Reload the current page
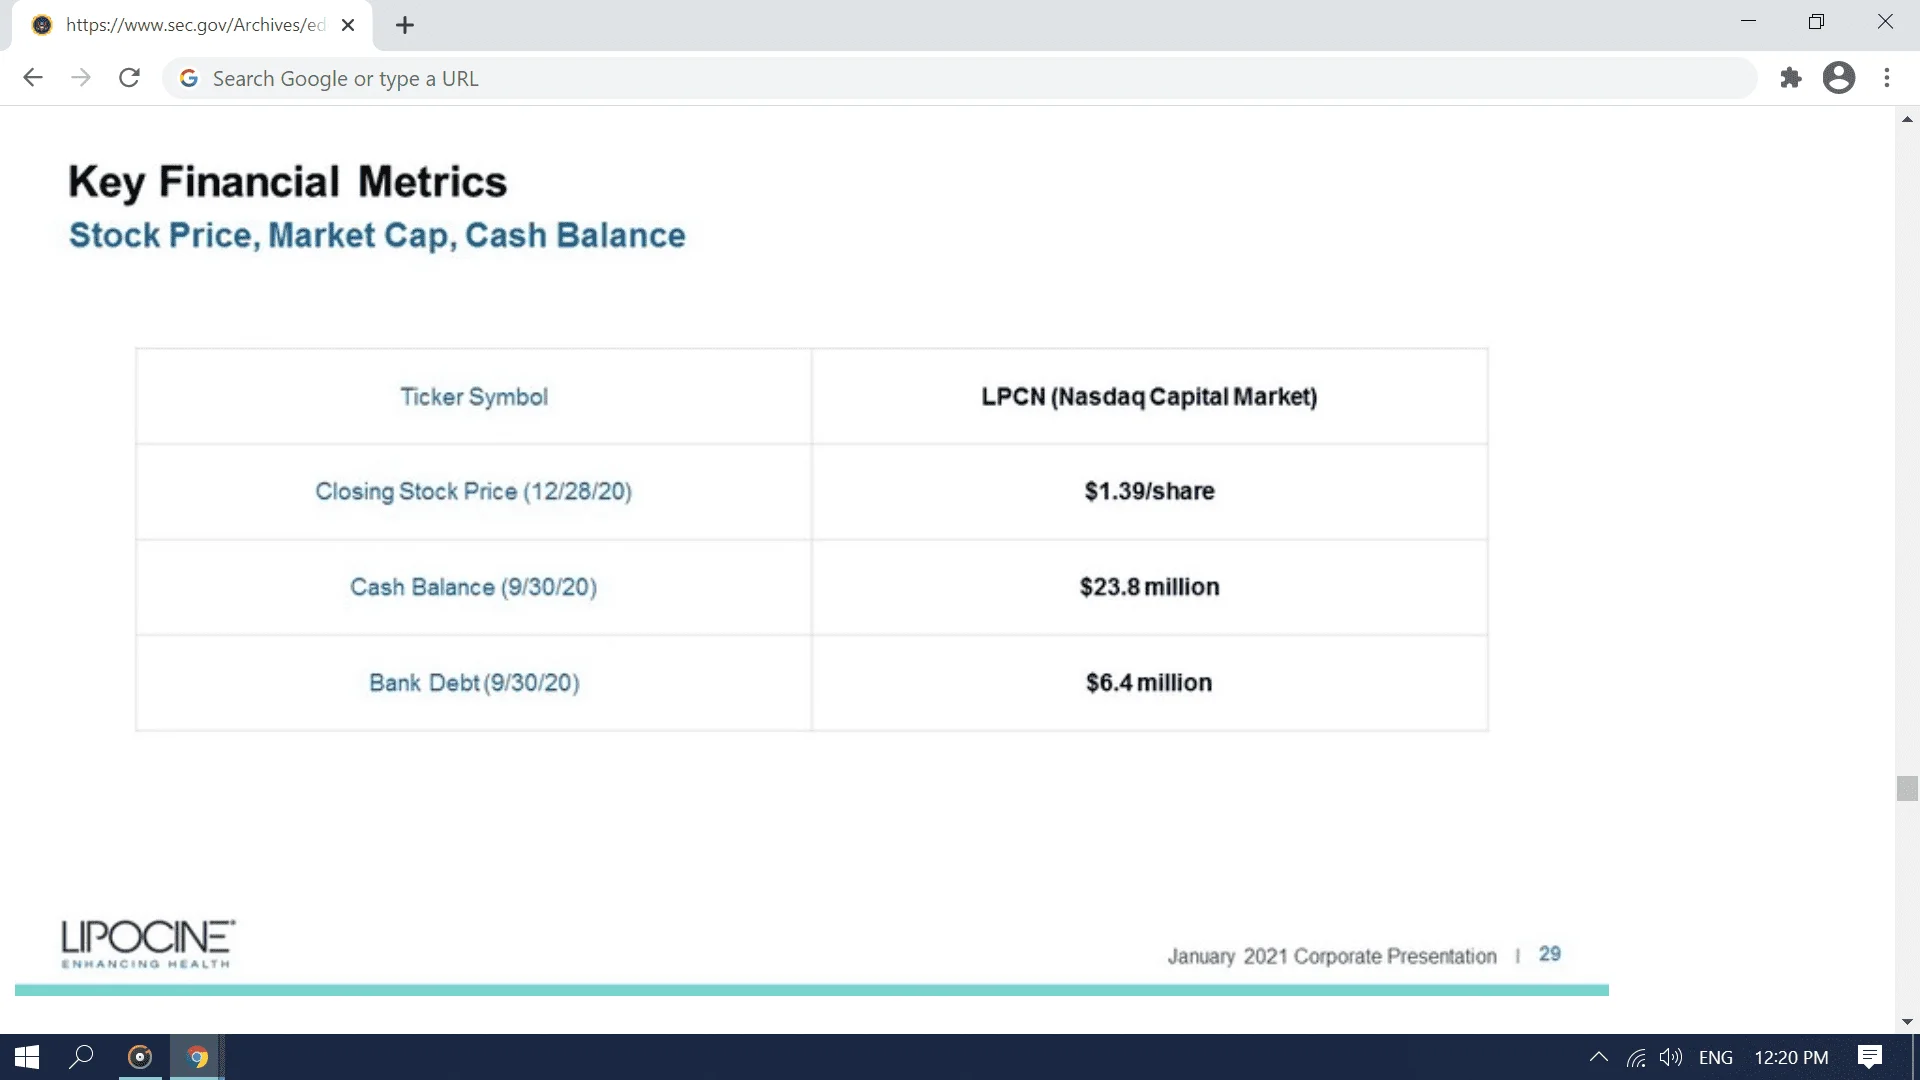The width and height of the screenshot is (1920, 1080). (129, 78)
